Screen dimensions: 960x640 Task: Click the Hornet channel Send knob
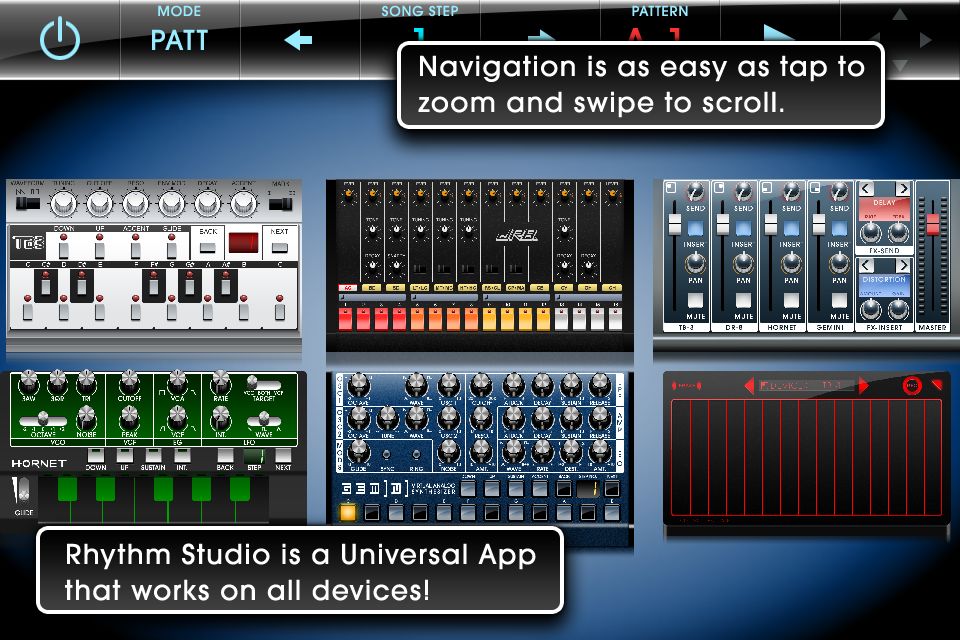tap(791, 192)
